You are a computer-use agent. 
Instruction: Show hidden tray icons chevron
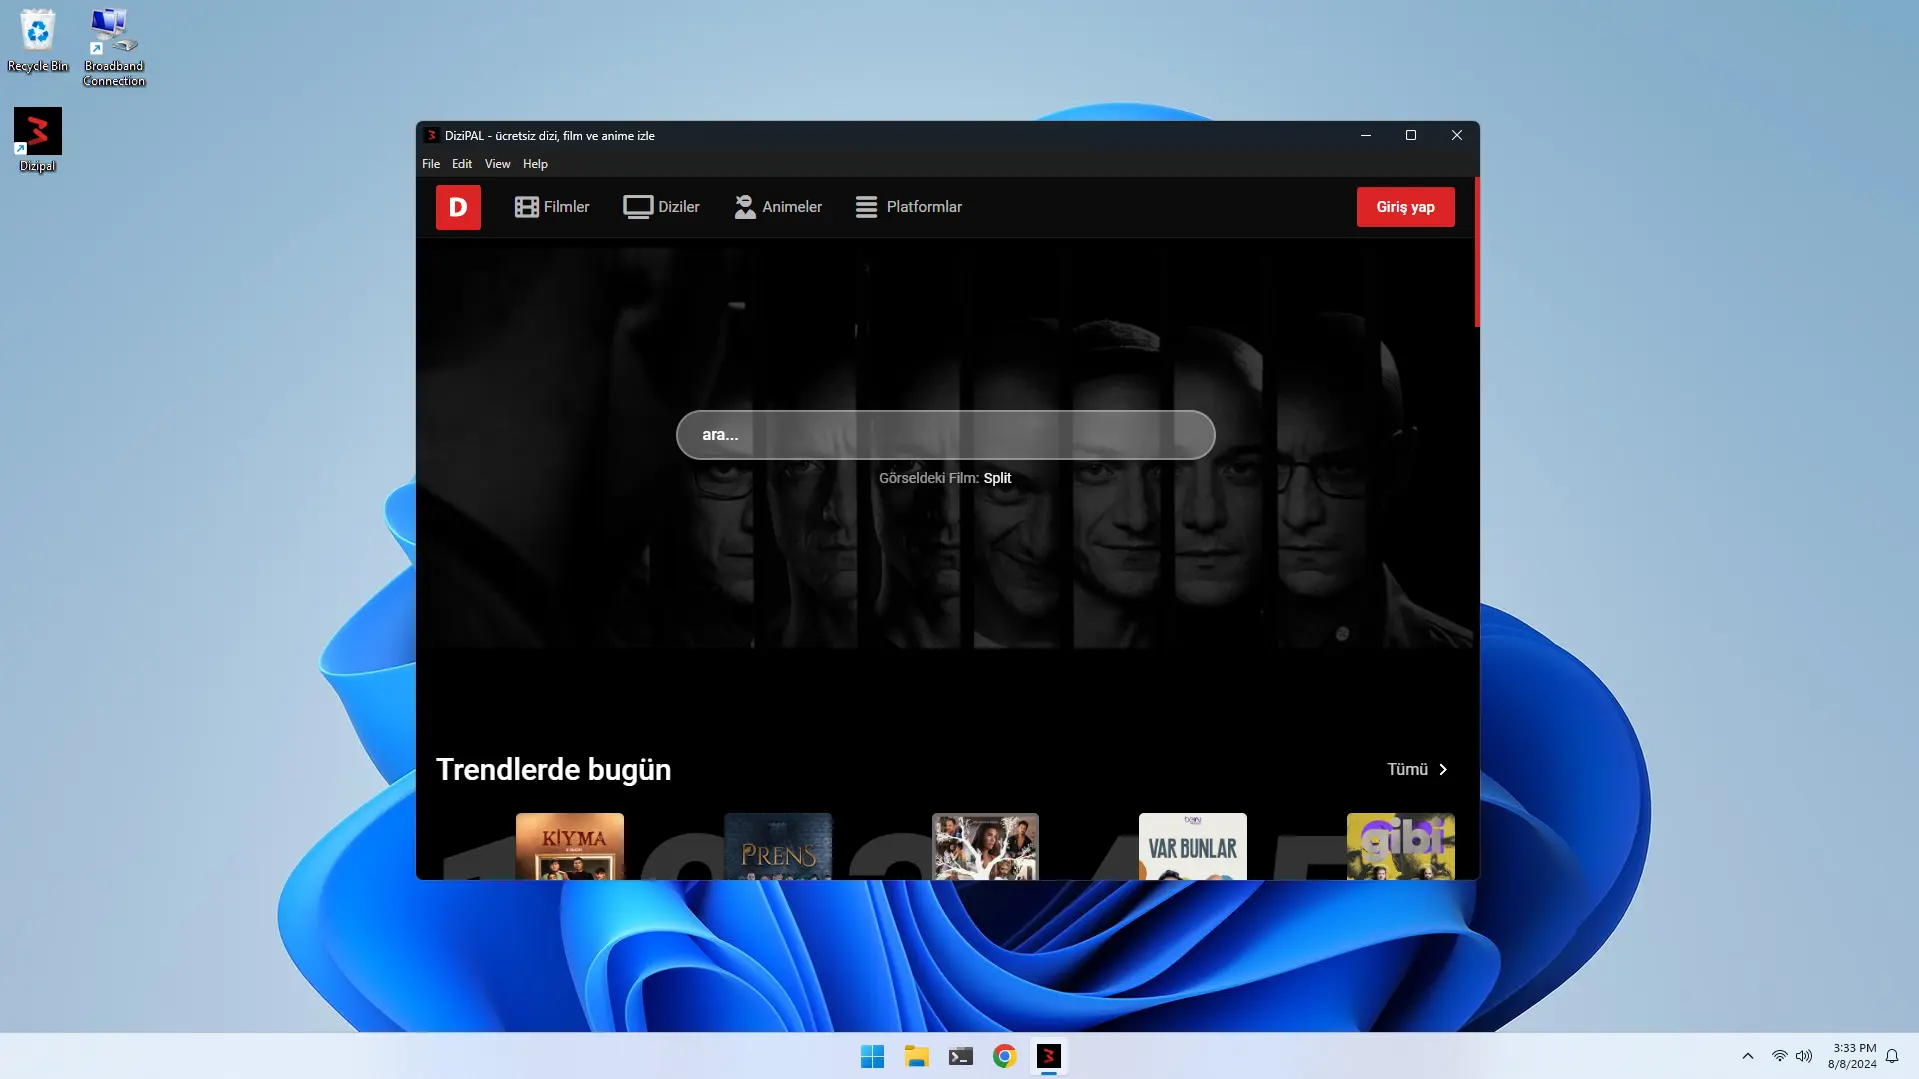click(x=1748, y=1056)
